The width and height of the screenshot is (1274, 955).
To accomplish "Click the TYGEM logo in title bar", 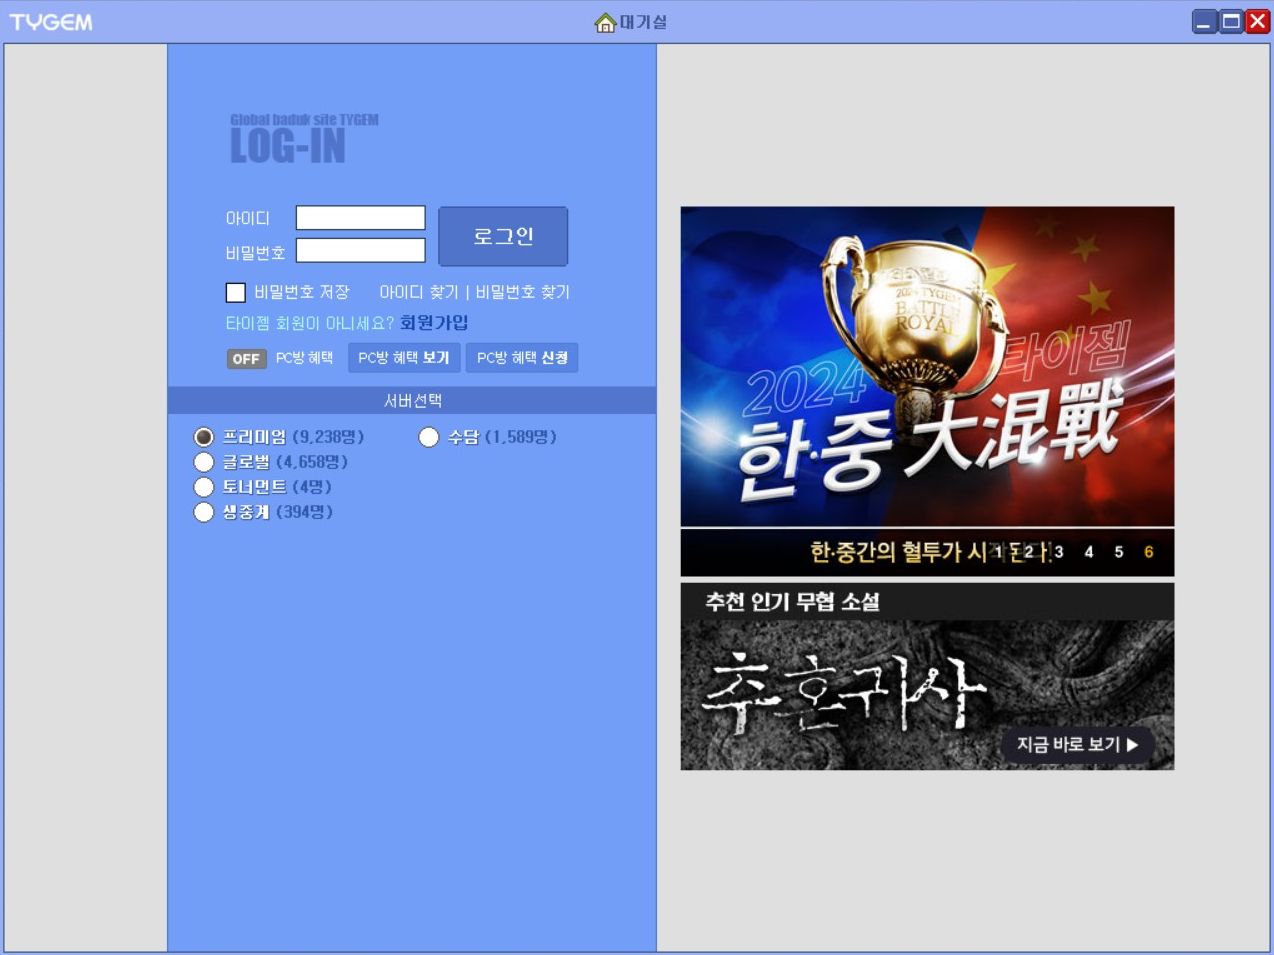I will coord(51,22).
